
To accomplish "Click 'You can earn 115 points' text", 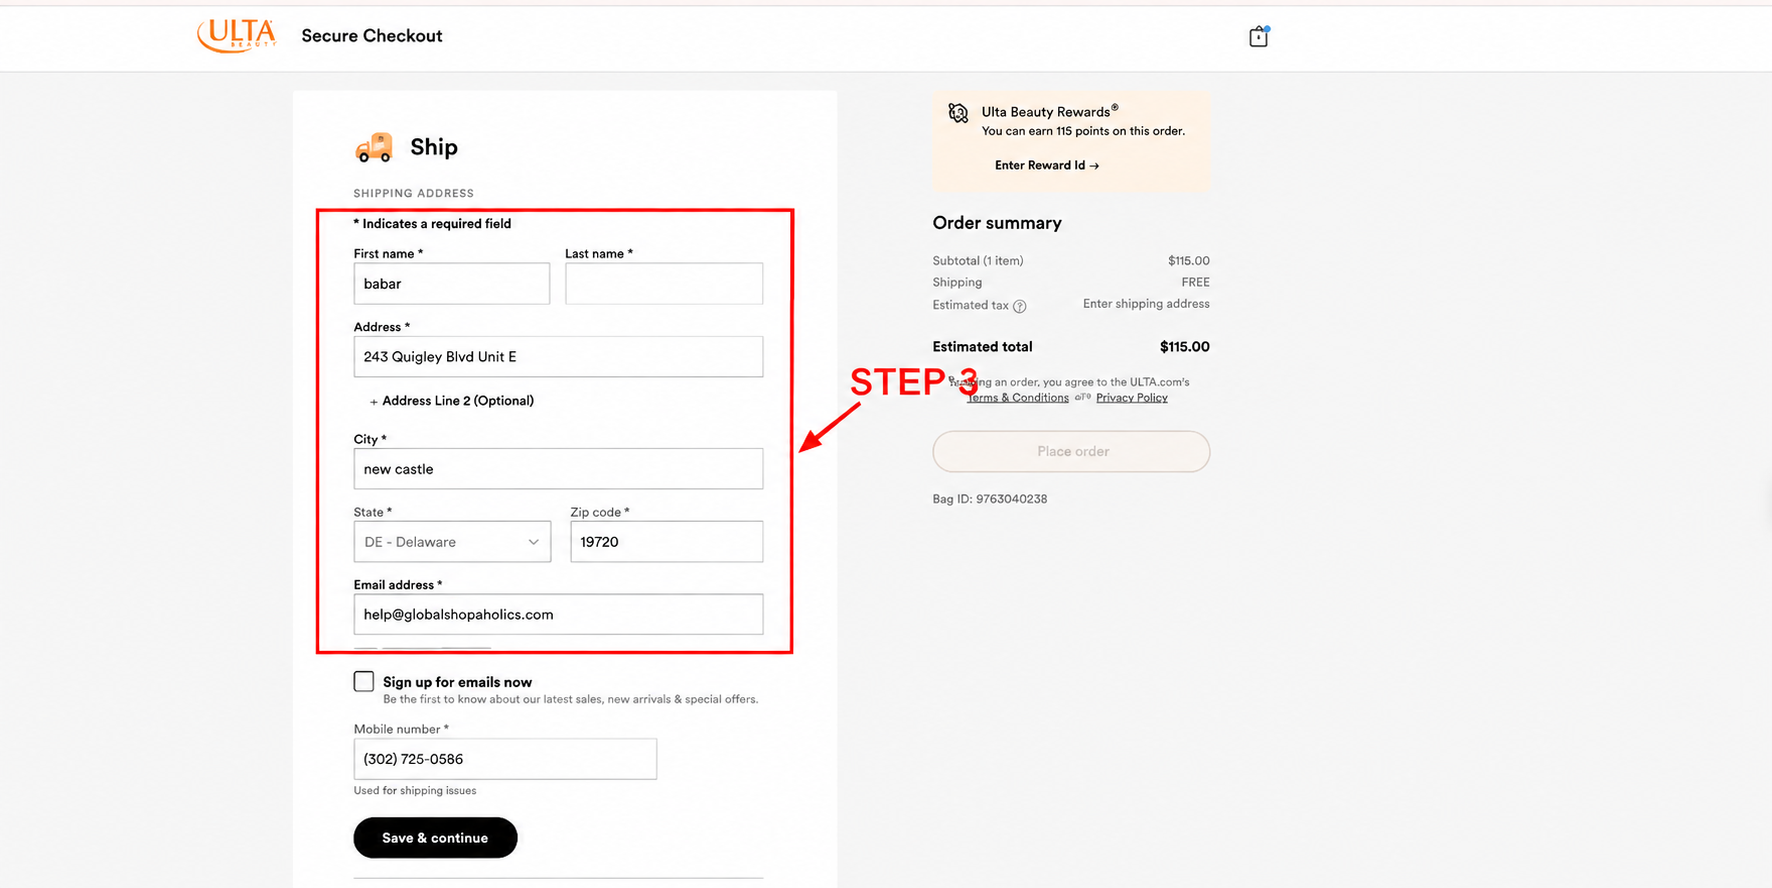I will [x=1083, y=131].
